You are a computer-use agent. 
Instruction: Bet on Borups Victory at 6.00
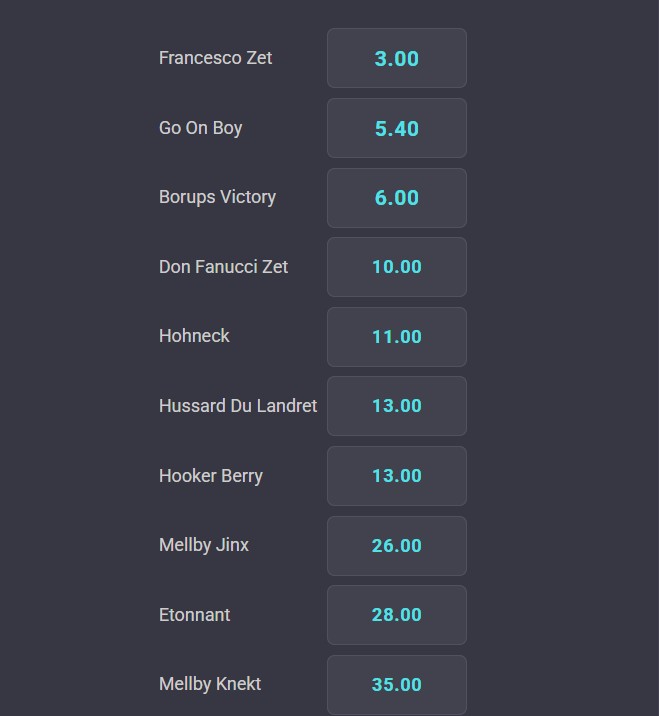pyautogui.click(x=397, y=198)
